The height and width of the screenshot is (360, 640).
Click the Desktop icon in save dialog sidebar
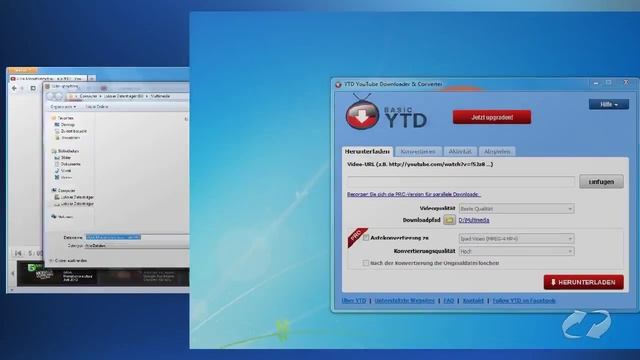(x=57, y=124)
